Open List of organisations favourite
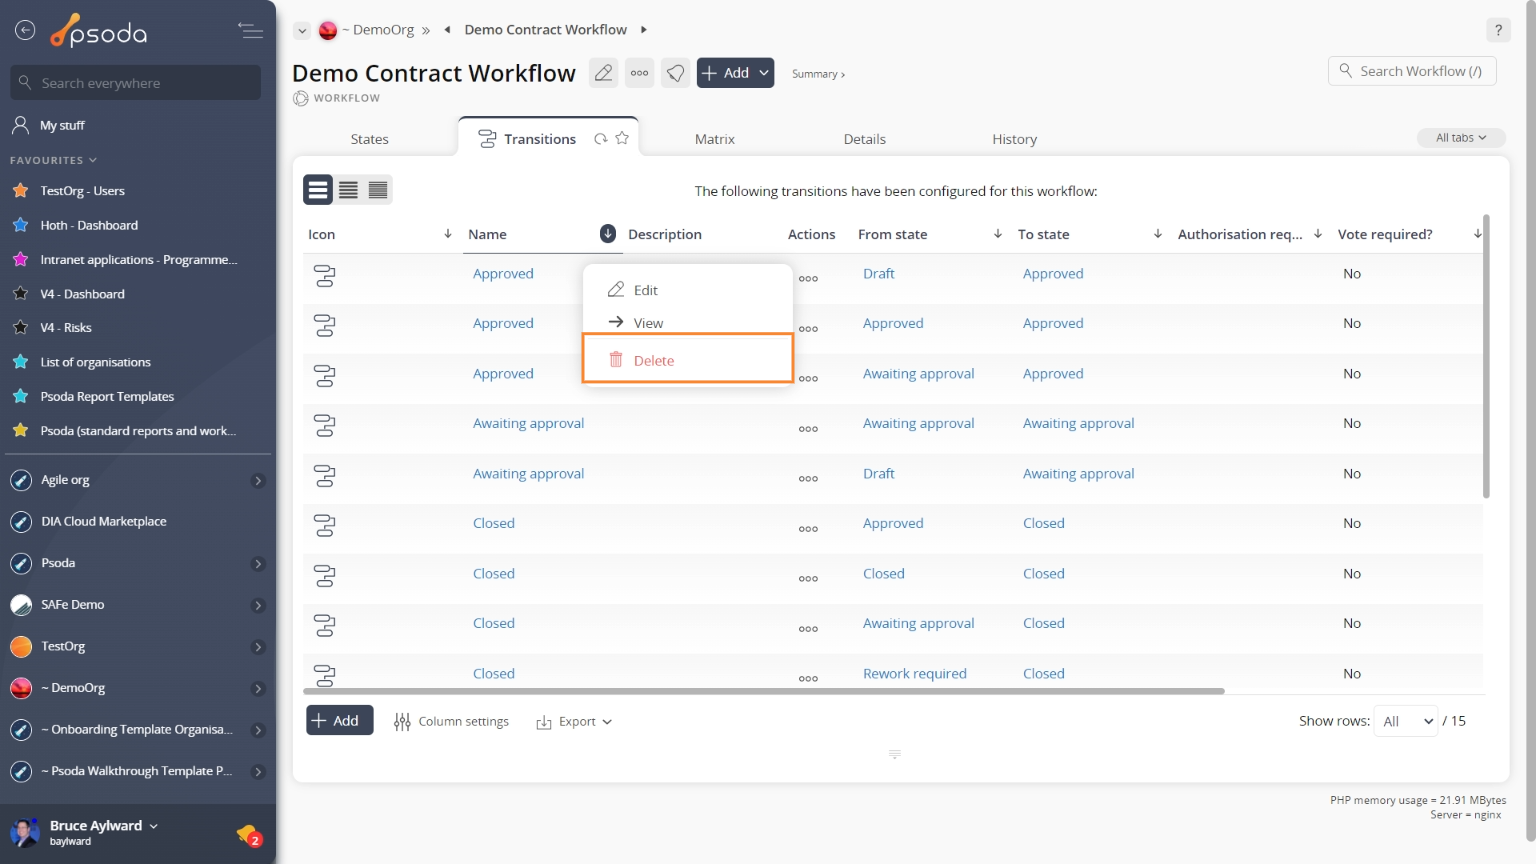Image resolution: width=1536 pixels, height=864 pixels. [x=95, y=363]
